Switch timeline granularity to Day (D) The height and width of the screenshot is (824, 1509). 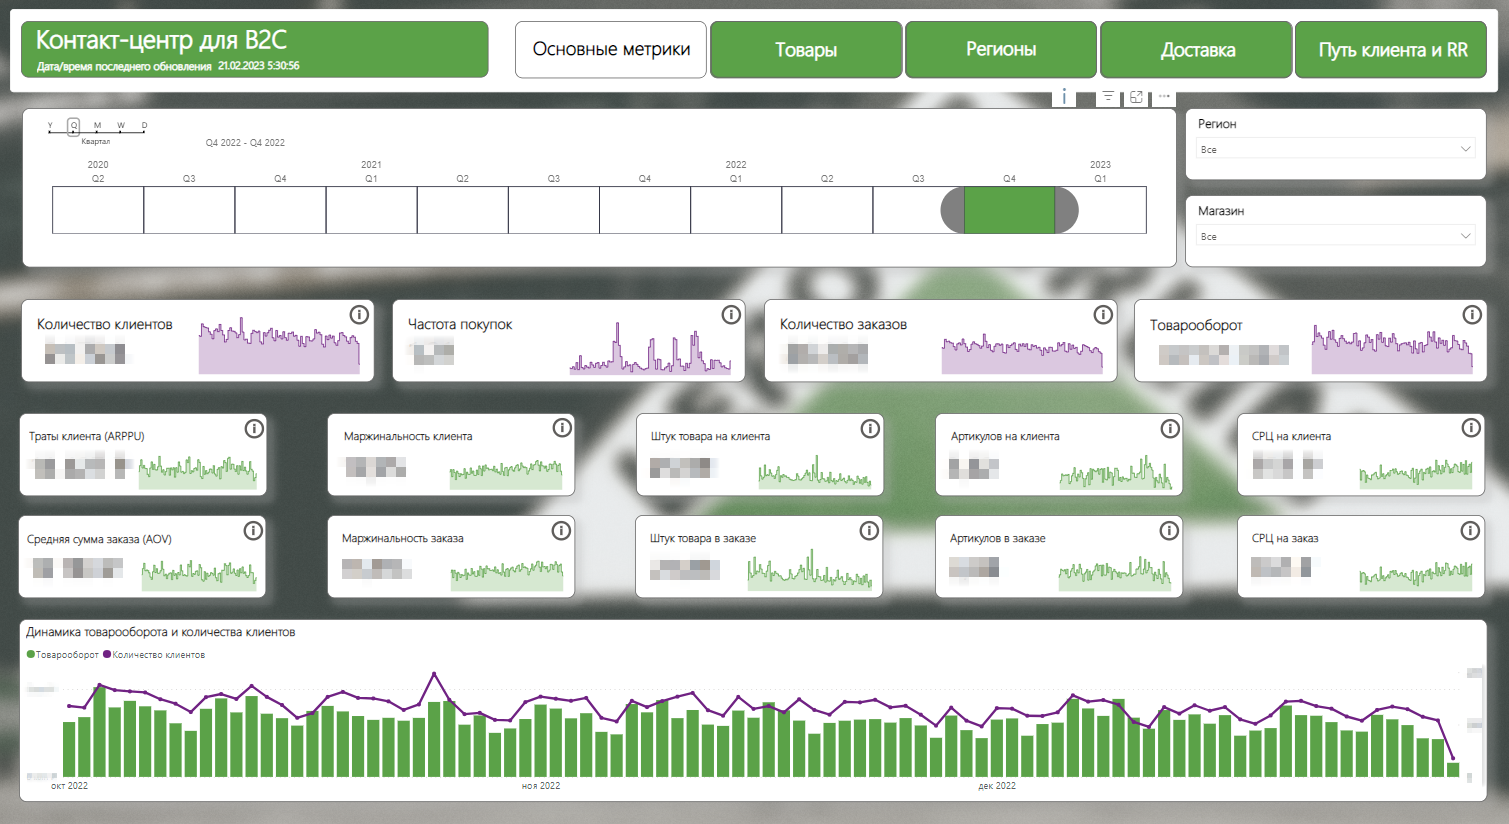coord(144,126)
